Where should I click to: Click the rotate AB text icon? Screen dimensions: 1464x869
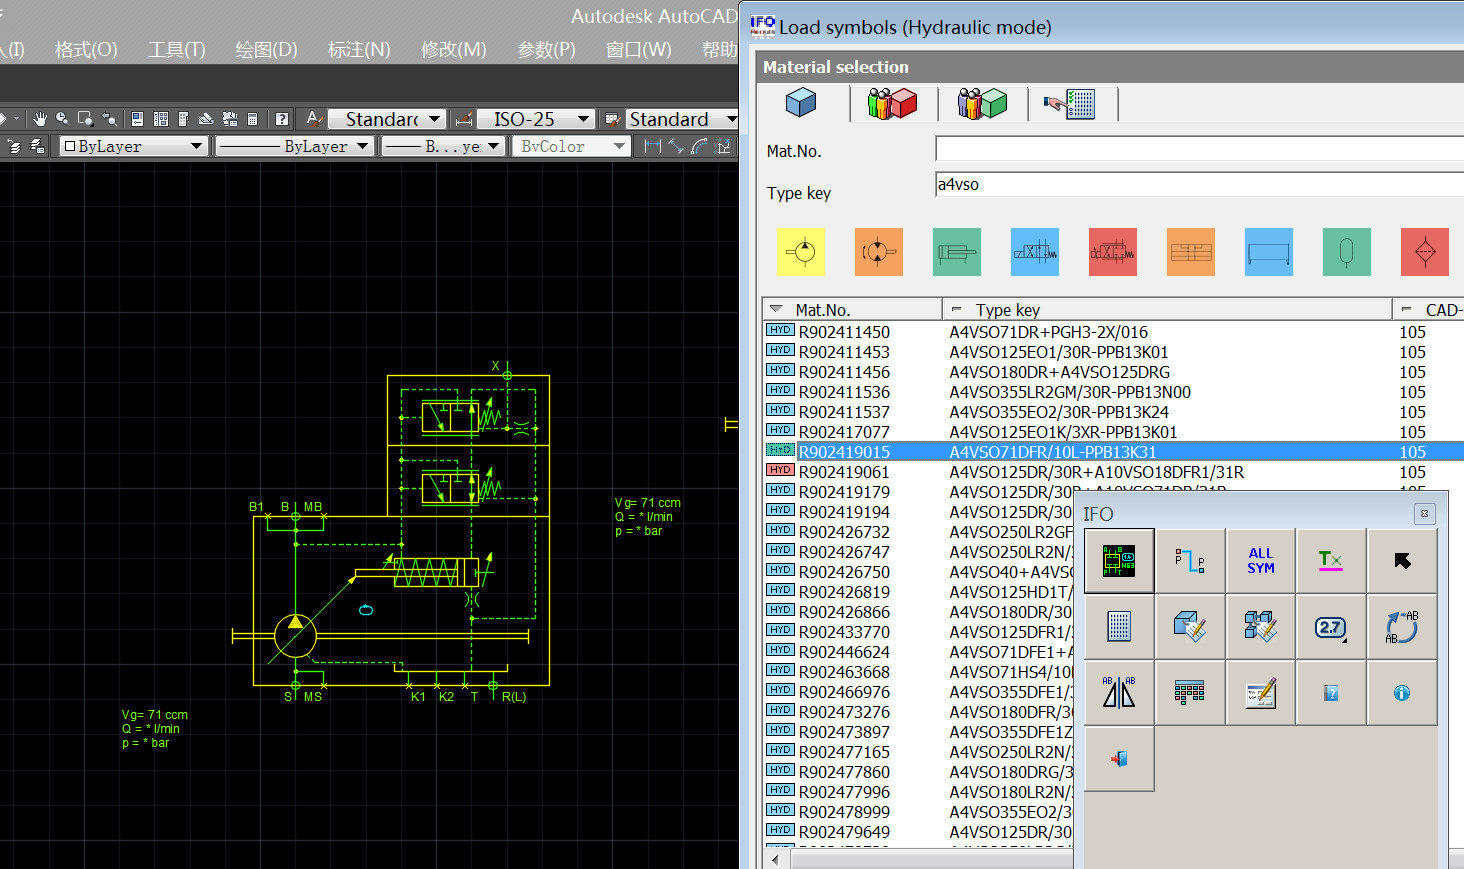tap(1402, 627)
